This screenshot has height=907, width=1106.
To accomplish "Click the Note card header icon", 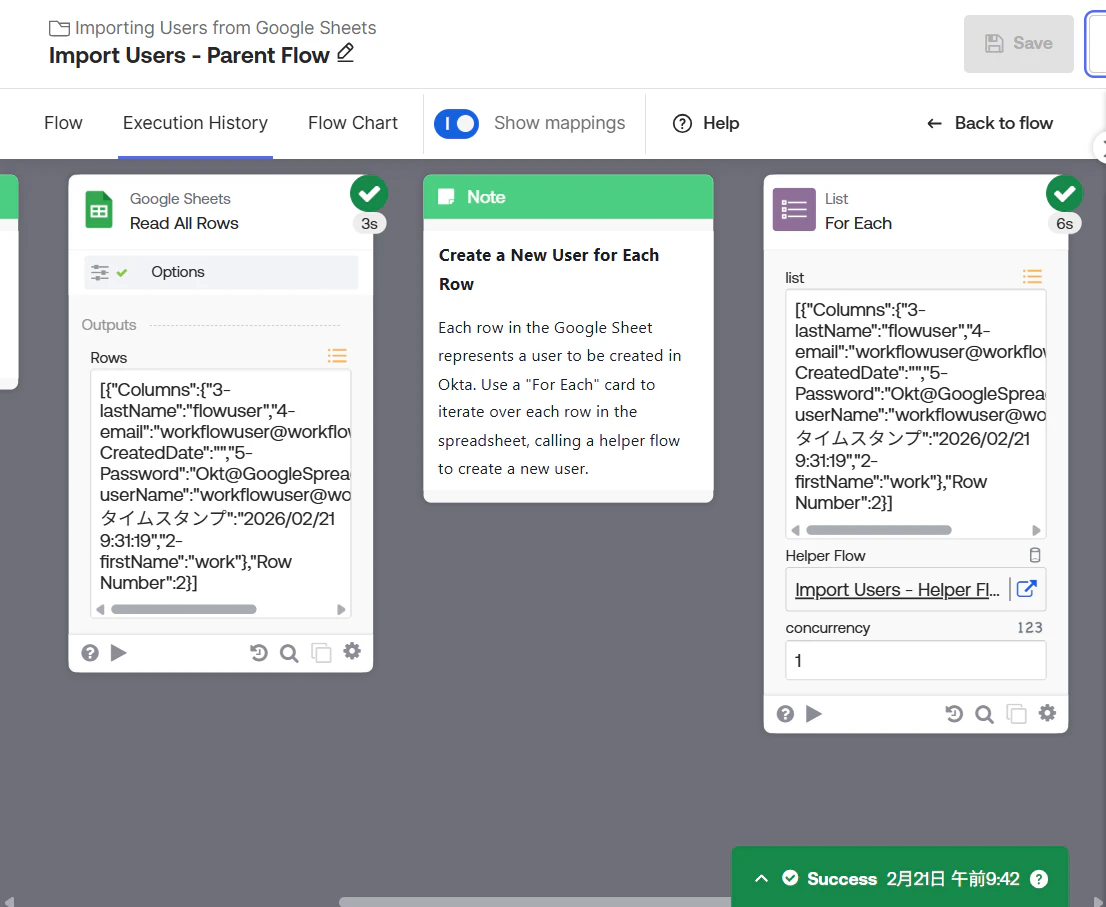I will [446, 197].
